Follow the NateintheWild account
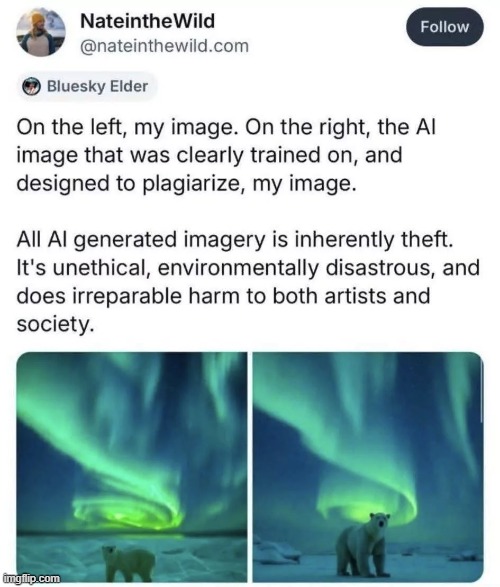 444,27
